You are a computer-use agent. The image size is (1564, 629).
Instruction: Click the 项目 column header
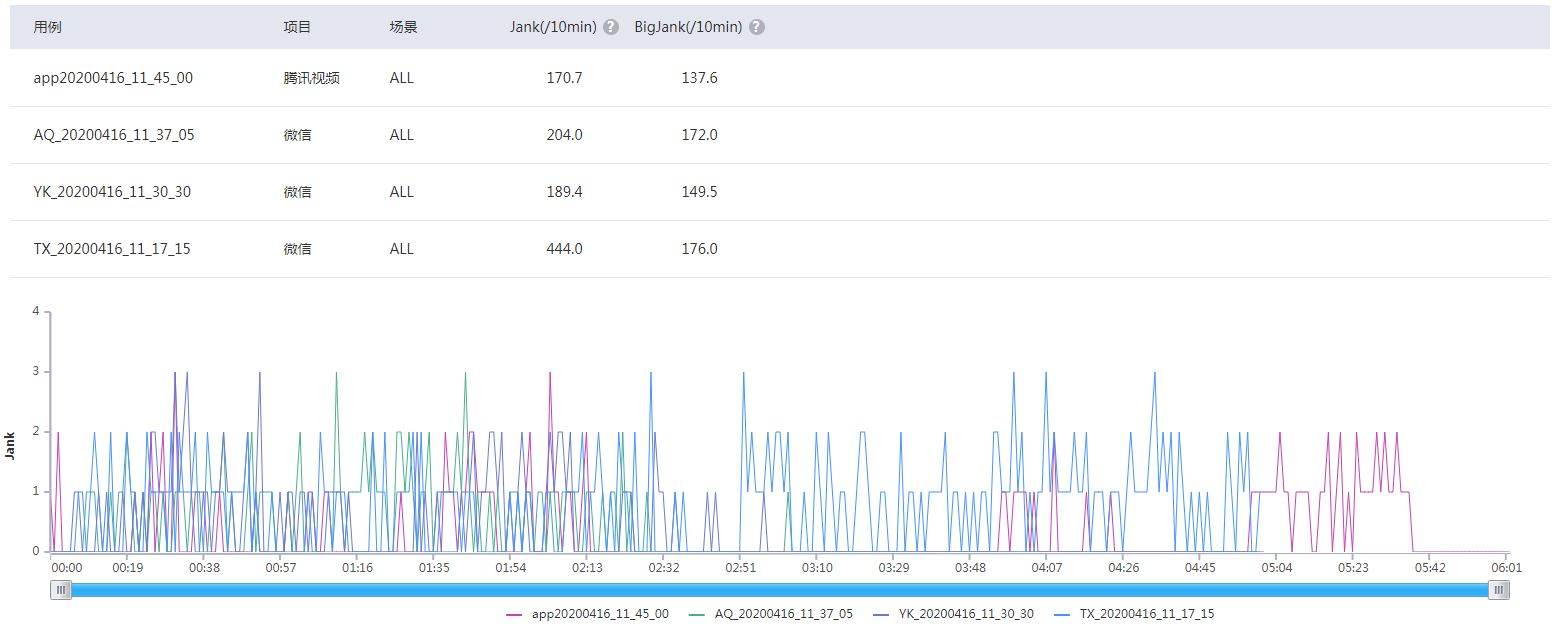pos(297,27)
